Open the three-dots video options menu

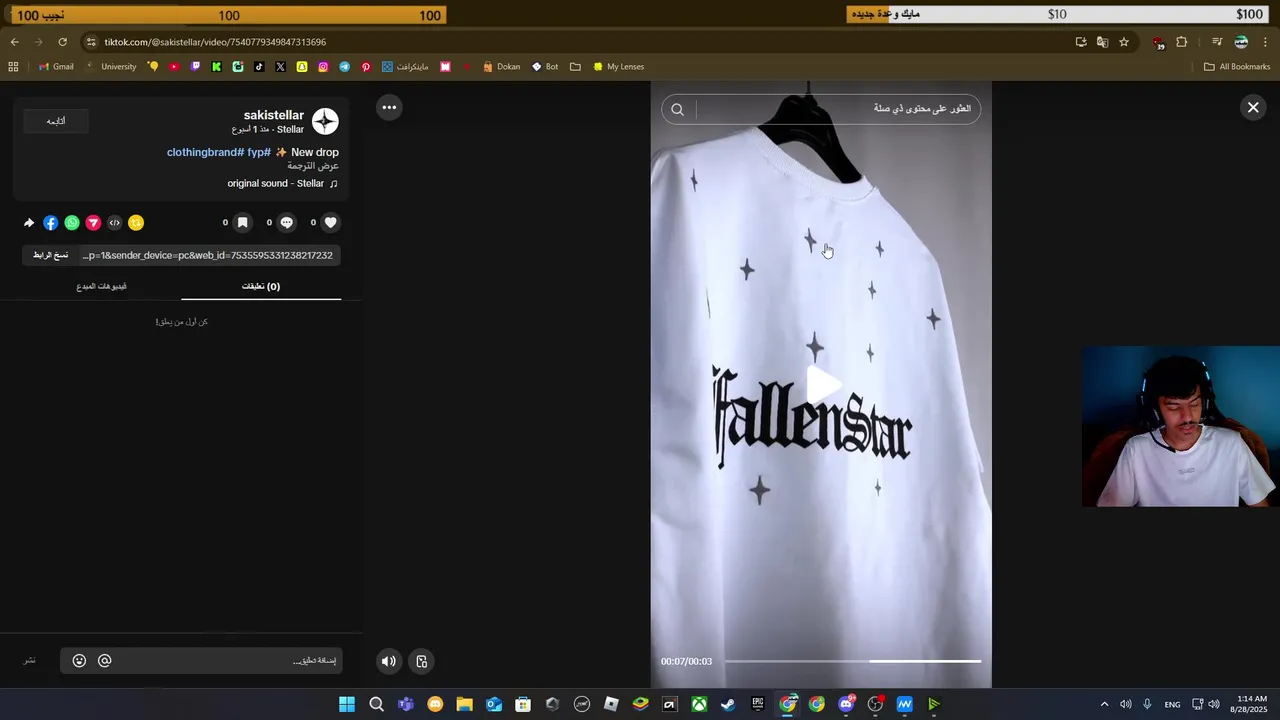(389, 107)
